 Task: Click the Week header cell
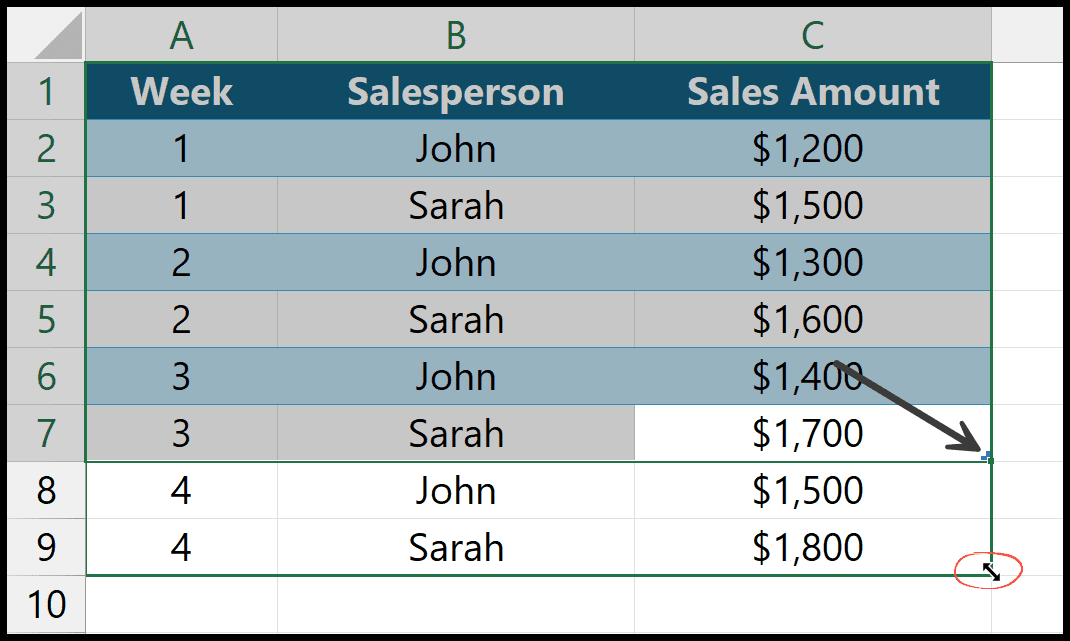(x=182, y=91)
